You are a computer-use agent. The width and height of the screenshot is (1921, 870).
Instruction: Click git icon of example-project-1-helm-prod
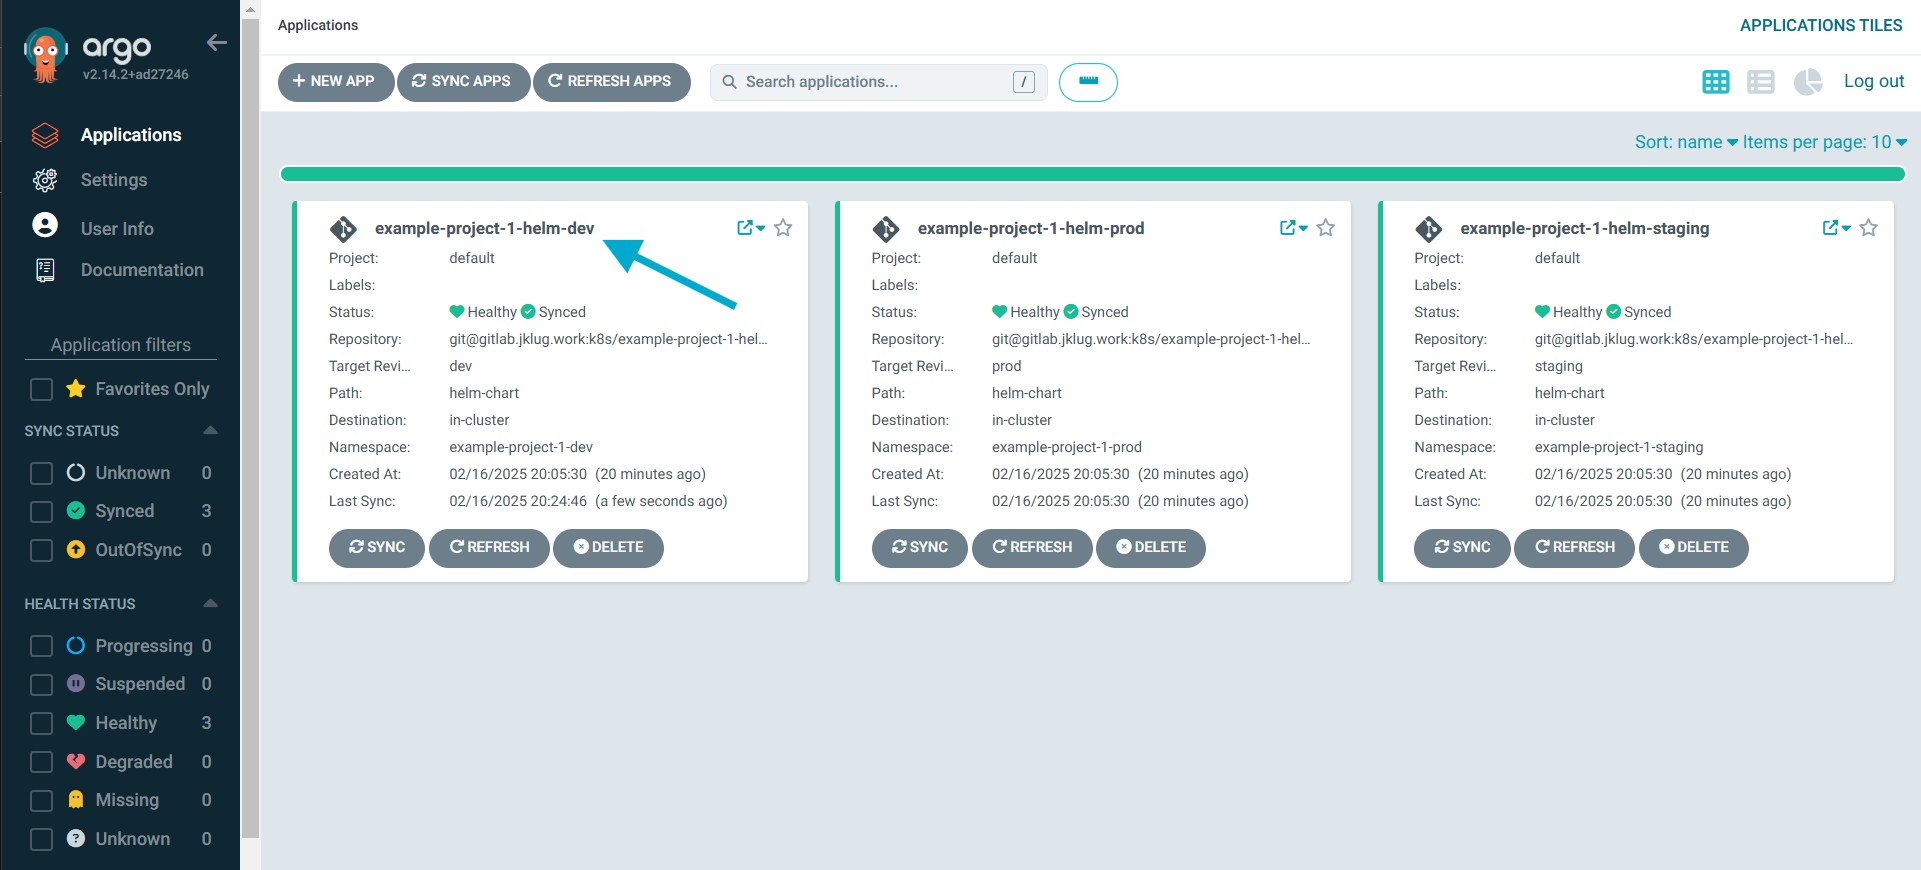pyautogui.click(x=886, y=229)
